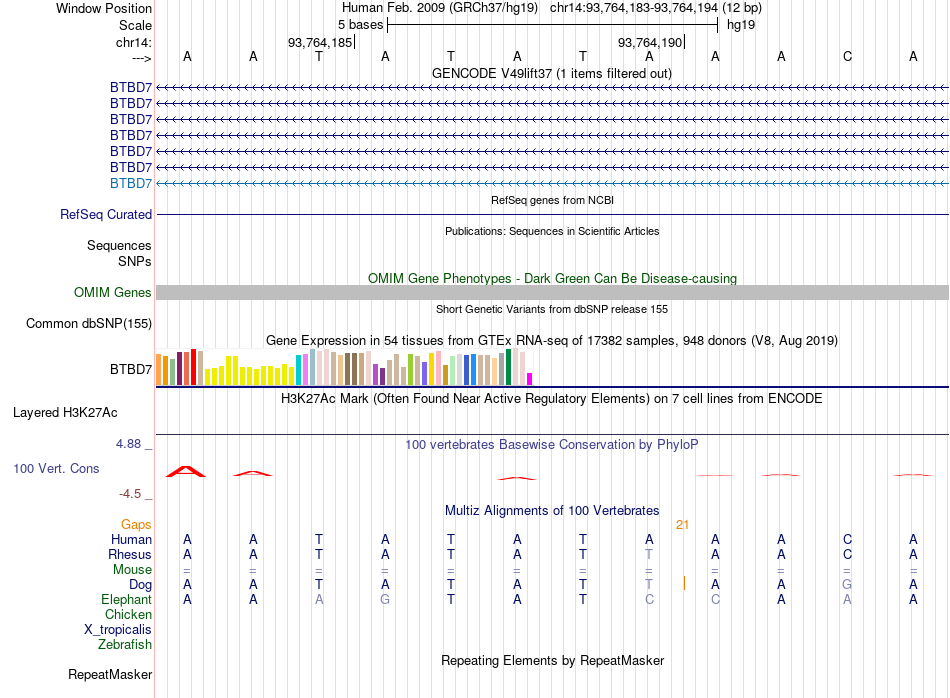This screenshot has height=698, width=950.
Task: Click the RepeatMasker track label
Action: click(x=110, y=674)
